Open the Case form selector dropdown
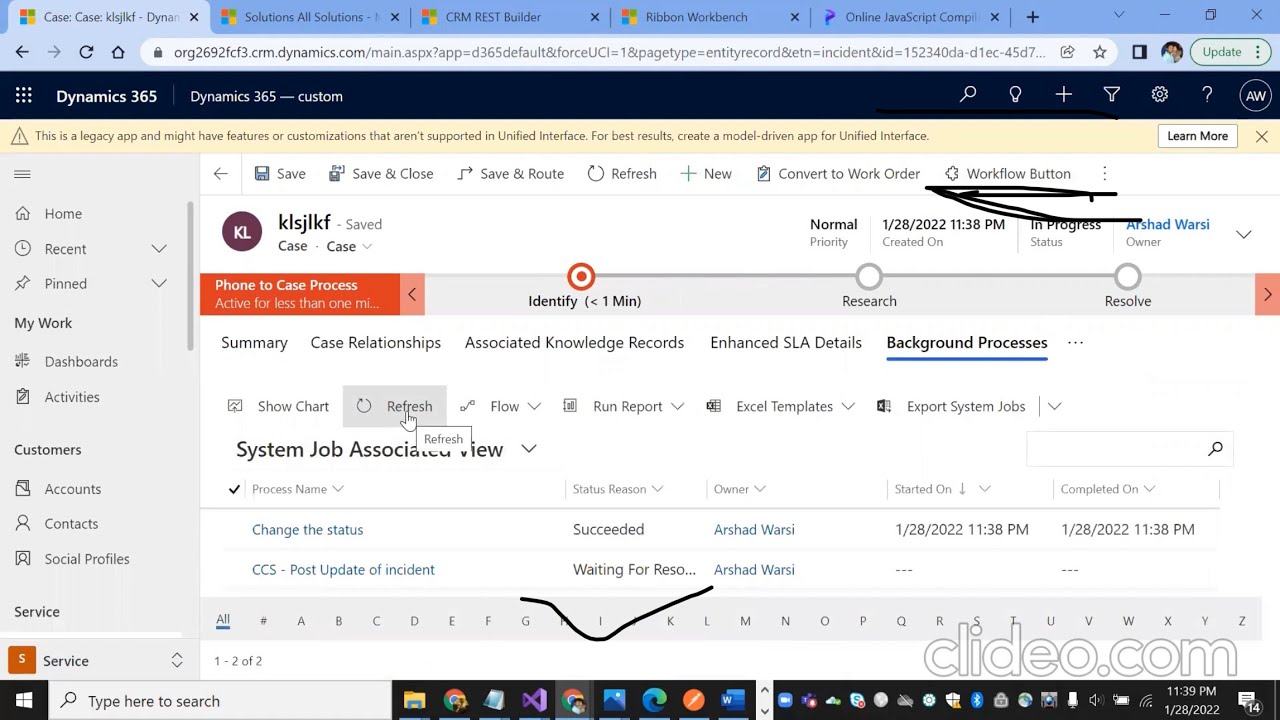1280x720 pixels. pos(349,246)
